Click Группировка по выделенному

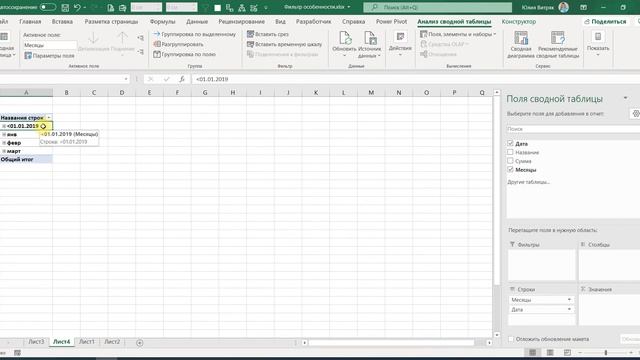(x=194, y=34)
